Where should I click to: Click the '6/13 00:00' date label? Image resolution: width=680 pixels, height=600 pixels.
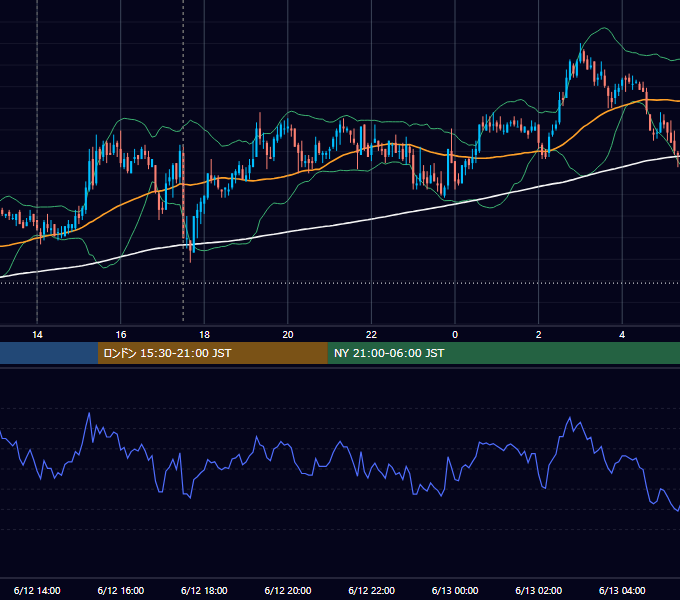click(x=455, y=590)
